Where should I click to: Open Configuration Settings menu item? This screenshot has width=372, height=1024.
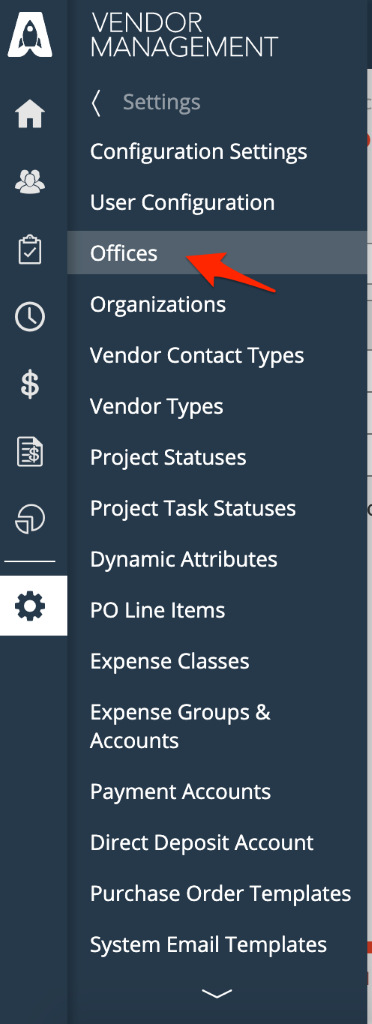pos(198,152)
